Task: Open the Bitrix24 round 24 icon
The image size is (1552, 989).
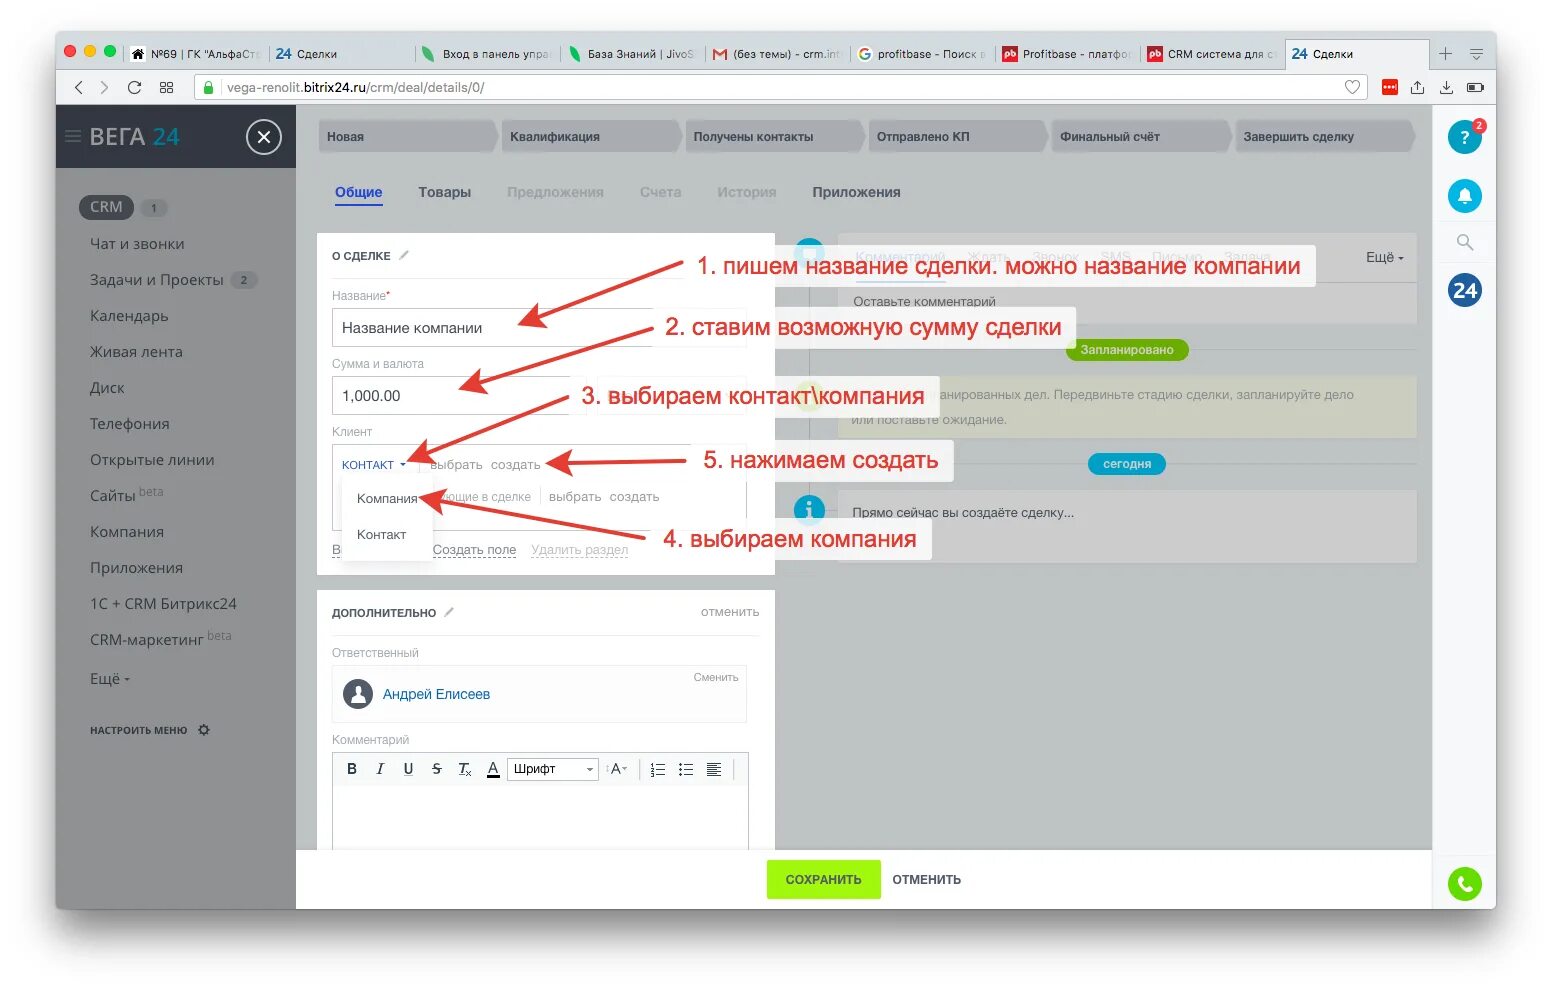Action: point(1464,291)
